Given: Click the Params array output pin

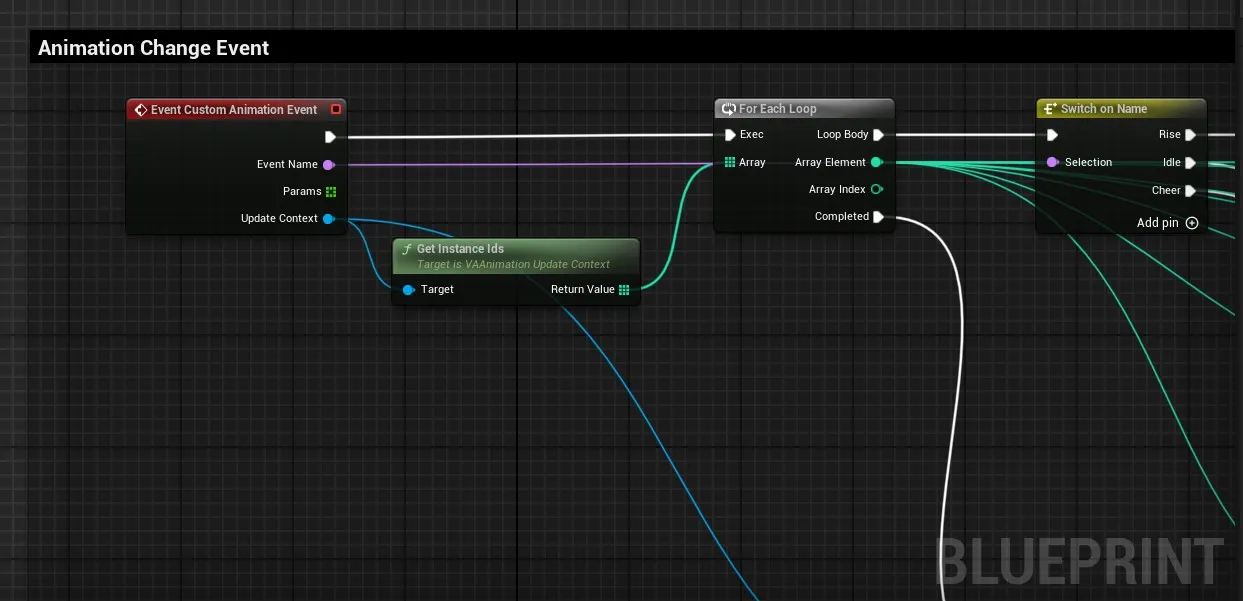Looking at the screenshot, I should [x=330, y=192].
